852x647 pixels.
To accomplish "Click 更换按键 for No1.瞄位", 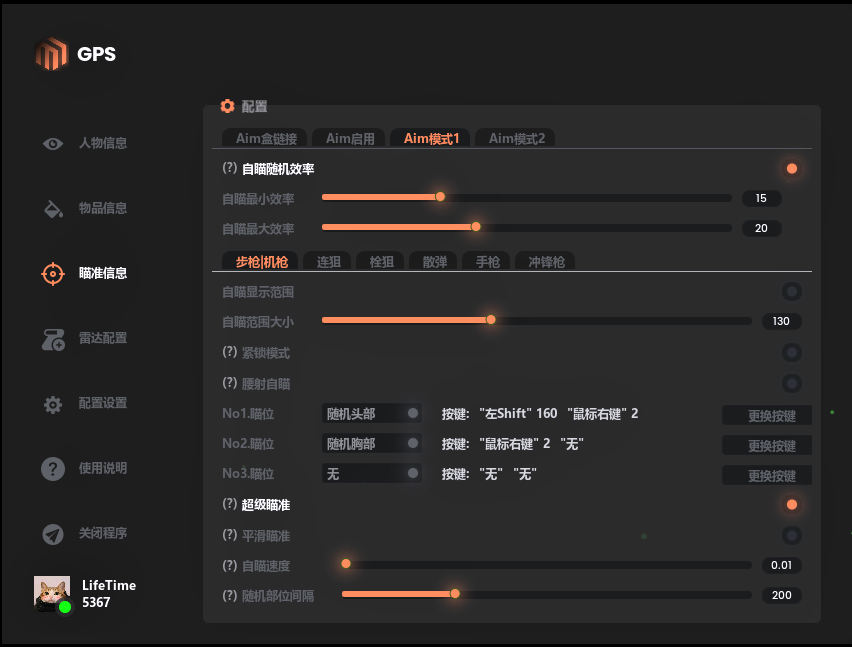I will [767, 416].
